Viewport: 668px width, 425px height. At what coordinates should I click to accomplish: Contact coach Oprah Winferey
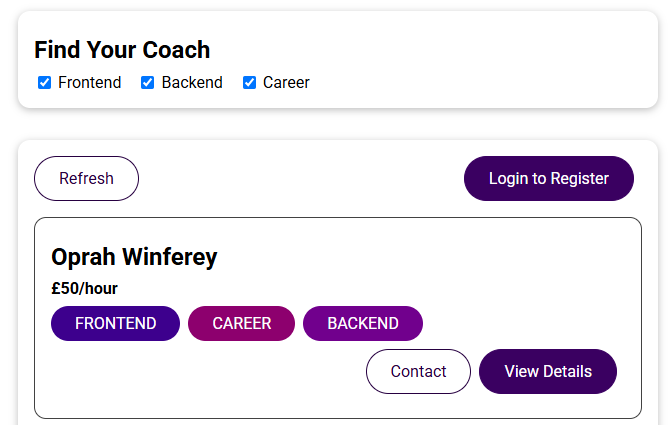click(418, 372)
